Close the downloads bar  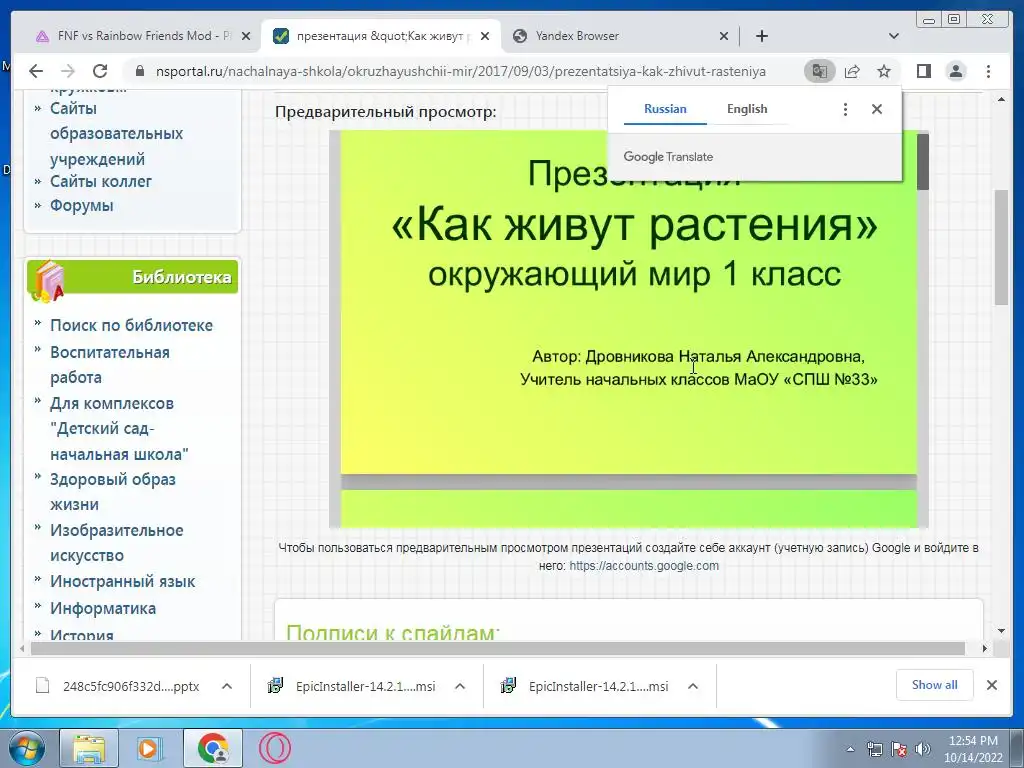tap(992, 685)
